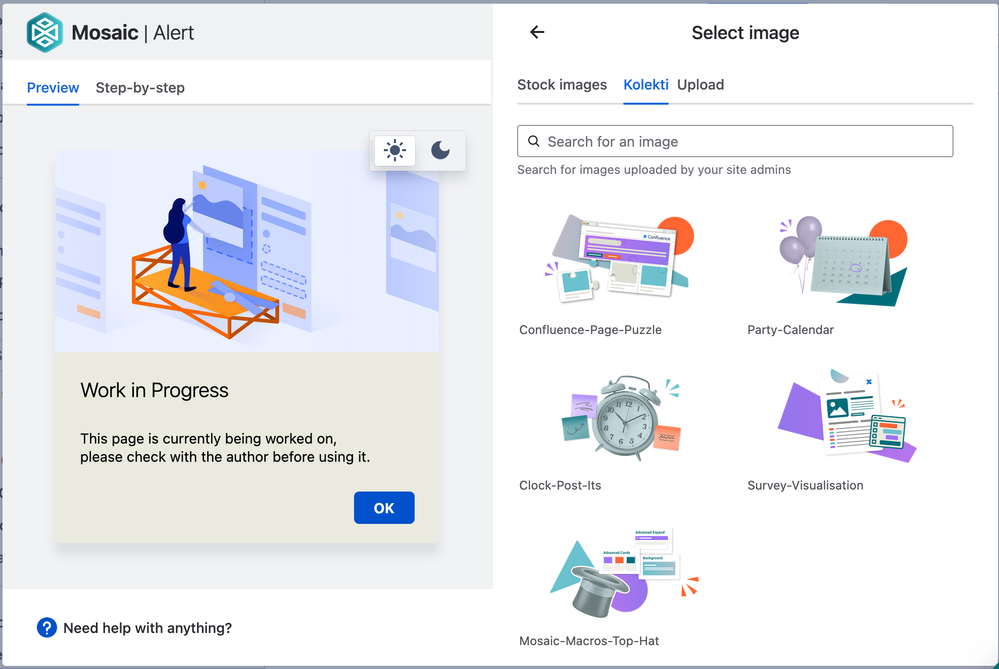Click the Clock-Post-Its label
Viewport: 999px width, 669px height.
pos(560,486)
